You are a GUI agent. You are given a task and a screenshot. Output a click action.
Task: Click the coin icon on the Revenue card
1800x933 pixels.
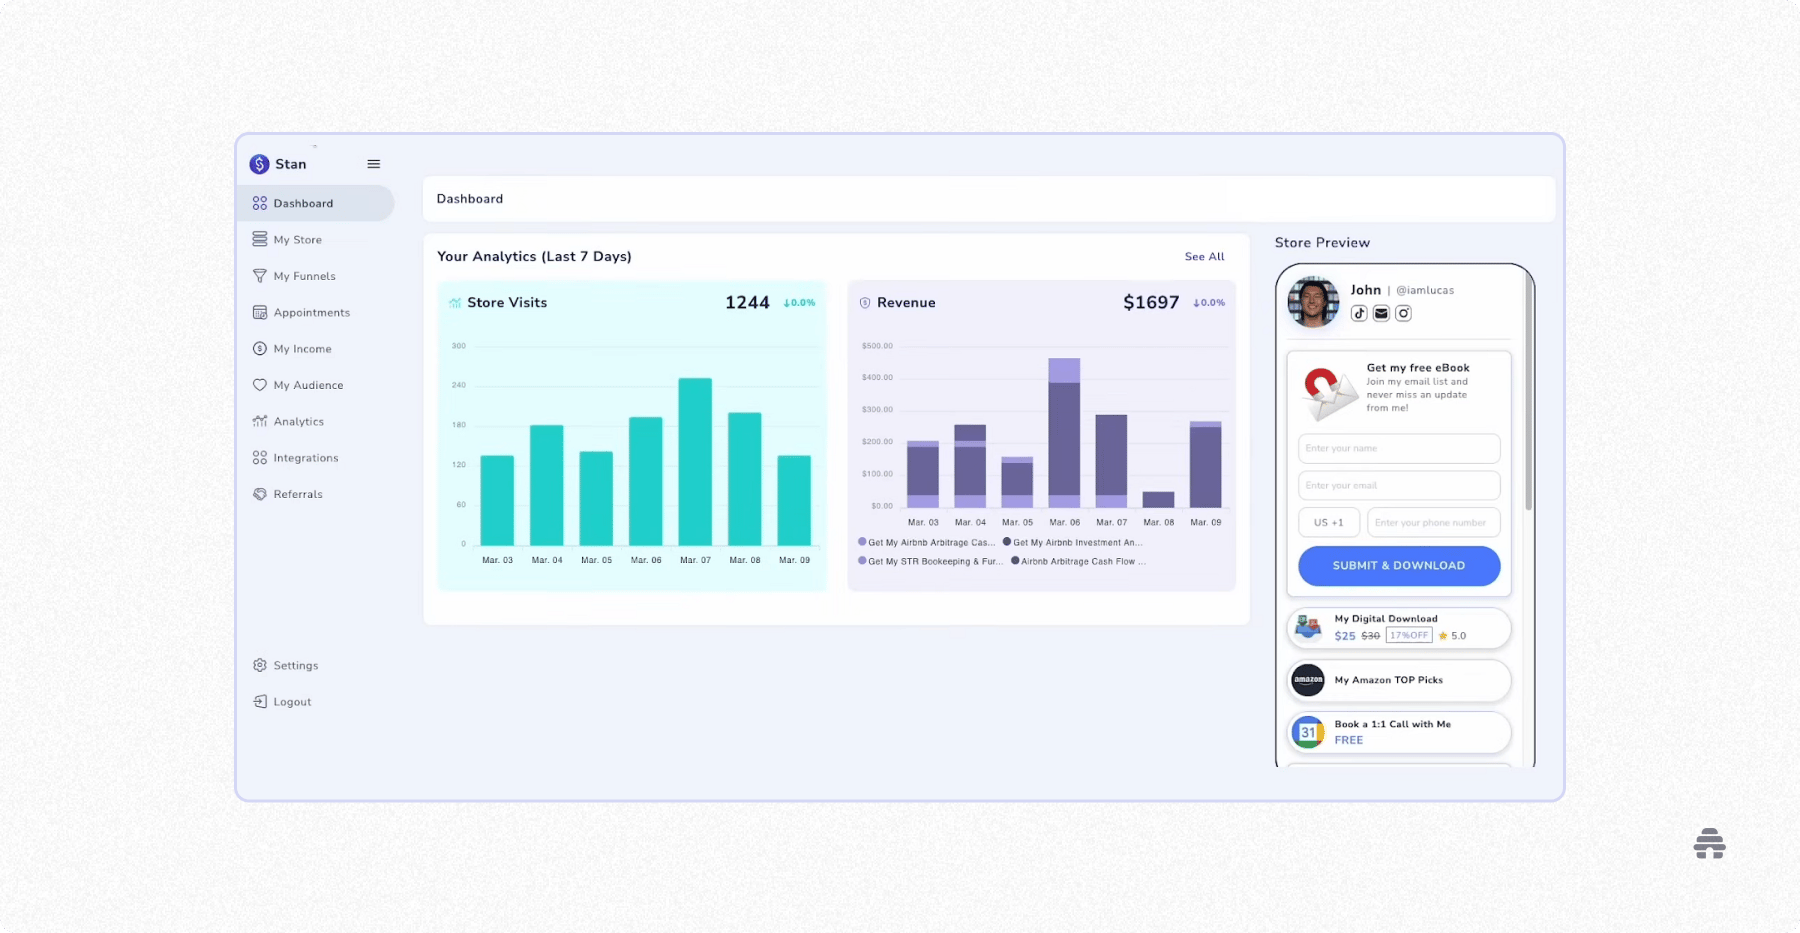[x=864, y=302]
